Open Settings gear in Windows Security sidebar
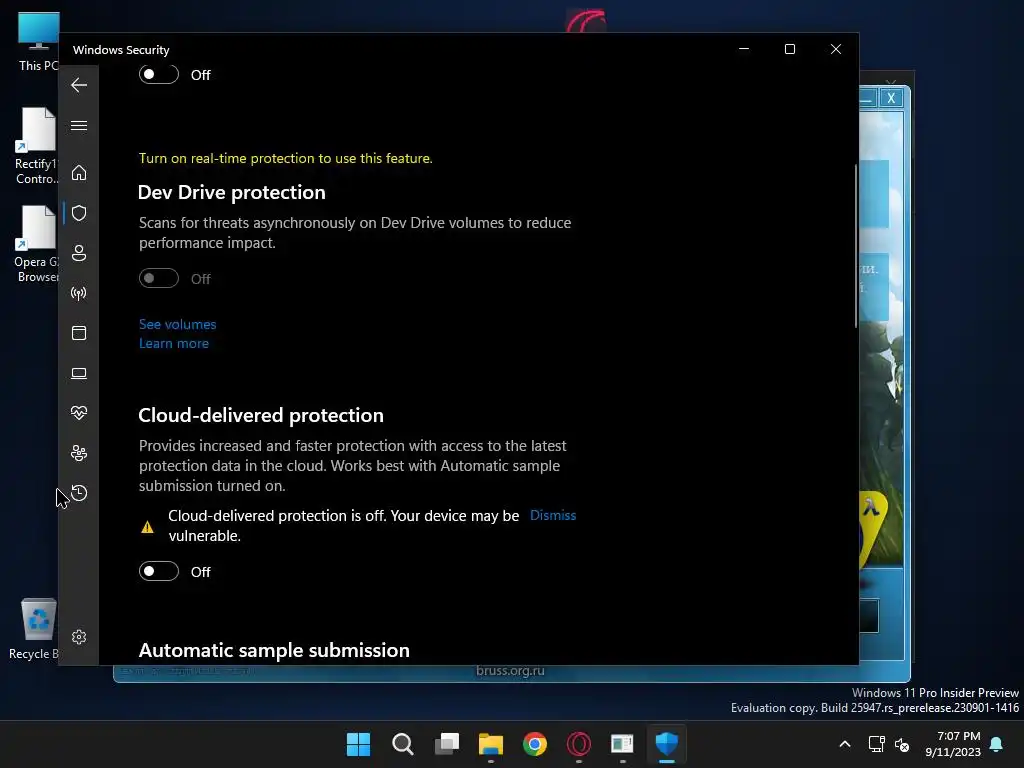 79,637
